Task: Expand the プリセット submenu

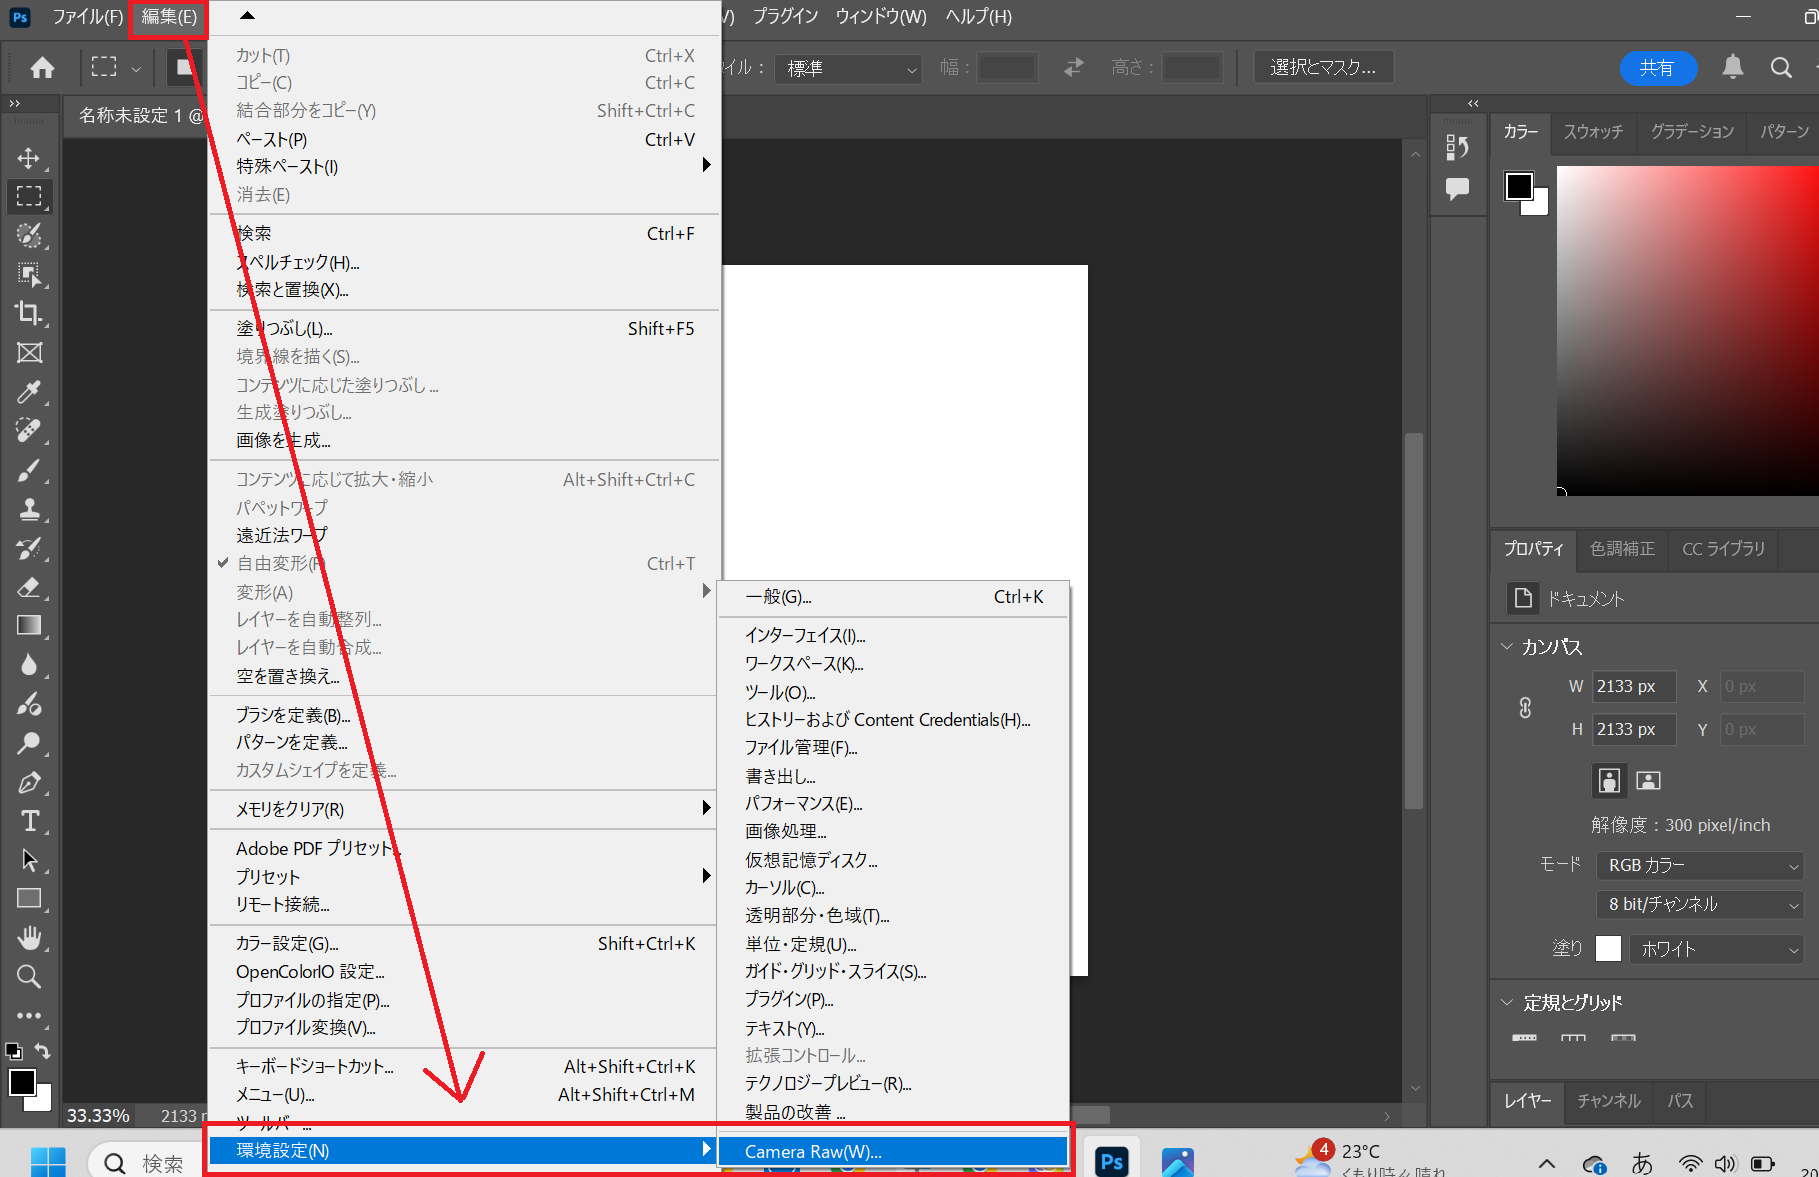Action: (463, 876)
